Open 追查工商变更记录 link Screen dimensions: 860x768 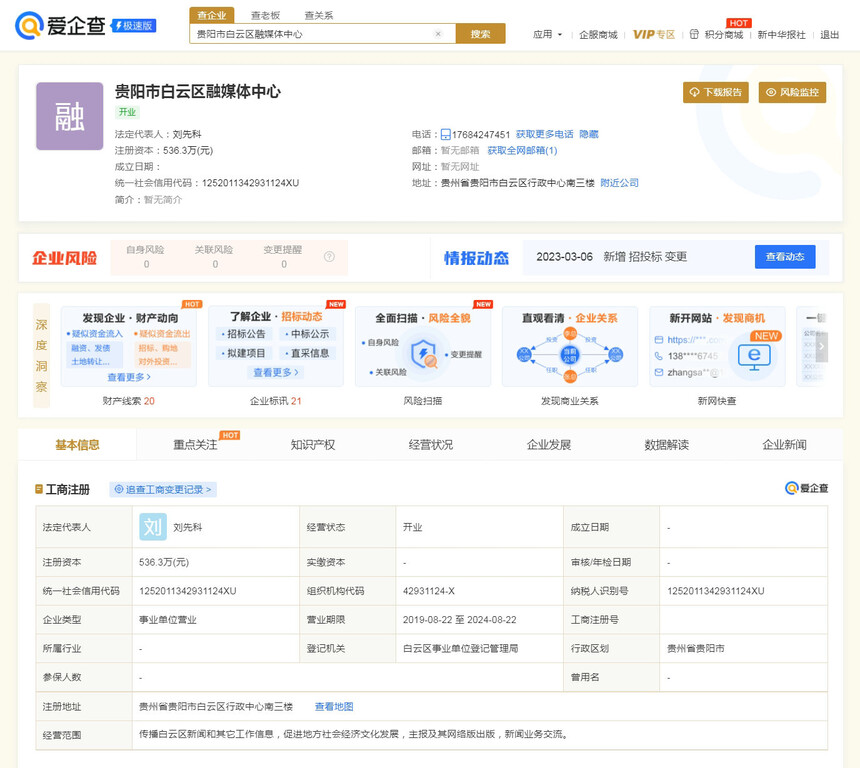tap(163, 489)
